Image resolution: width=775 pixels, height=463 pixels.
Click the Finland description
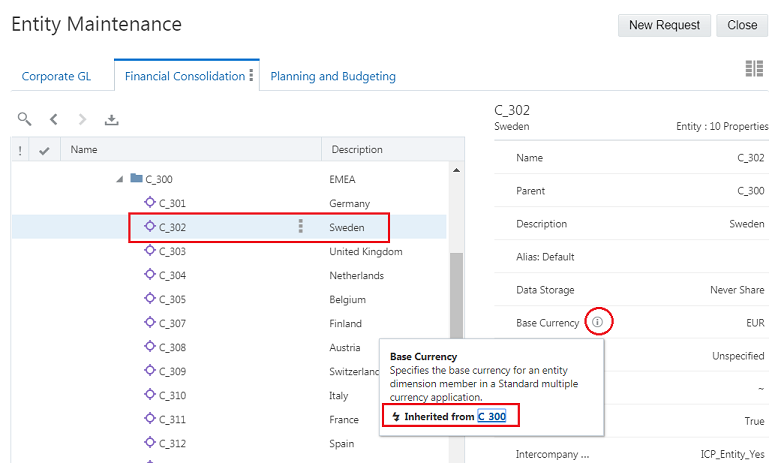point(345,323)
